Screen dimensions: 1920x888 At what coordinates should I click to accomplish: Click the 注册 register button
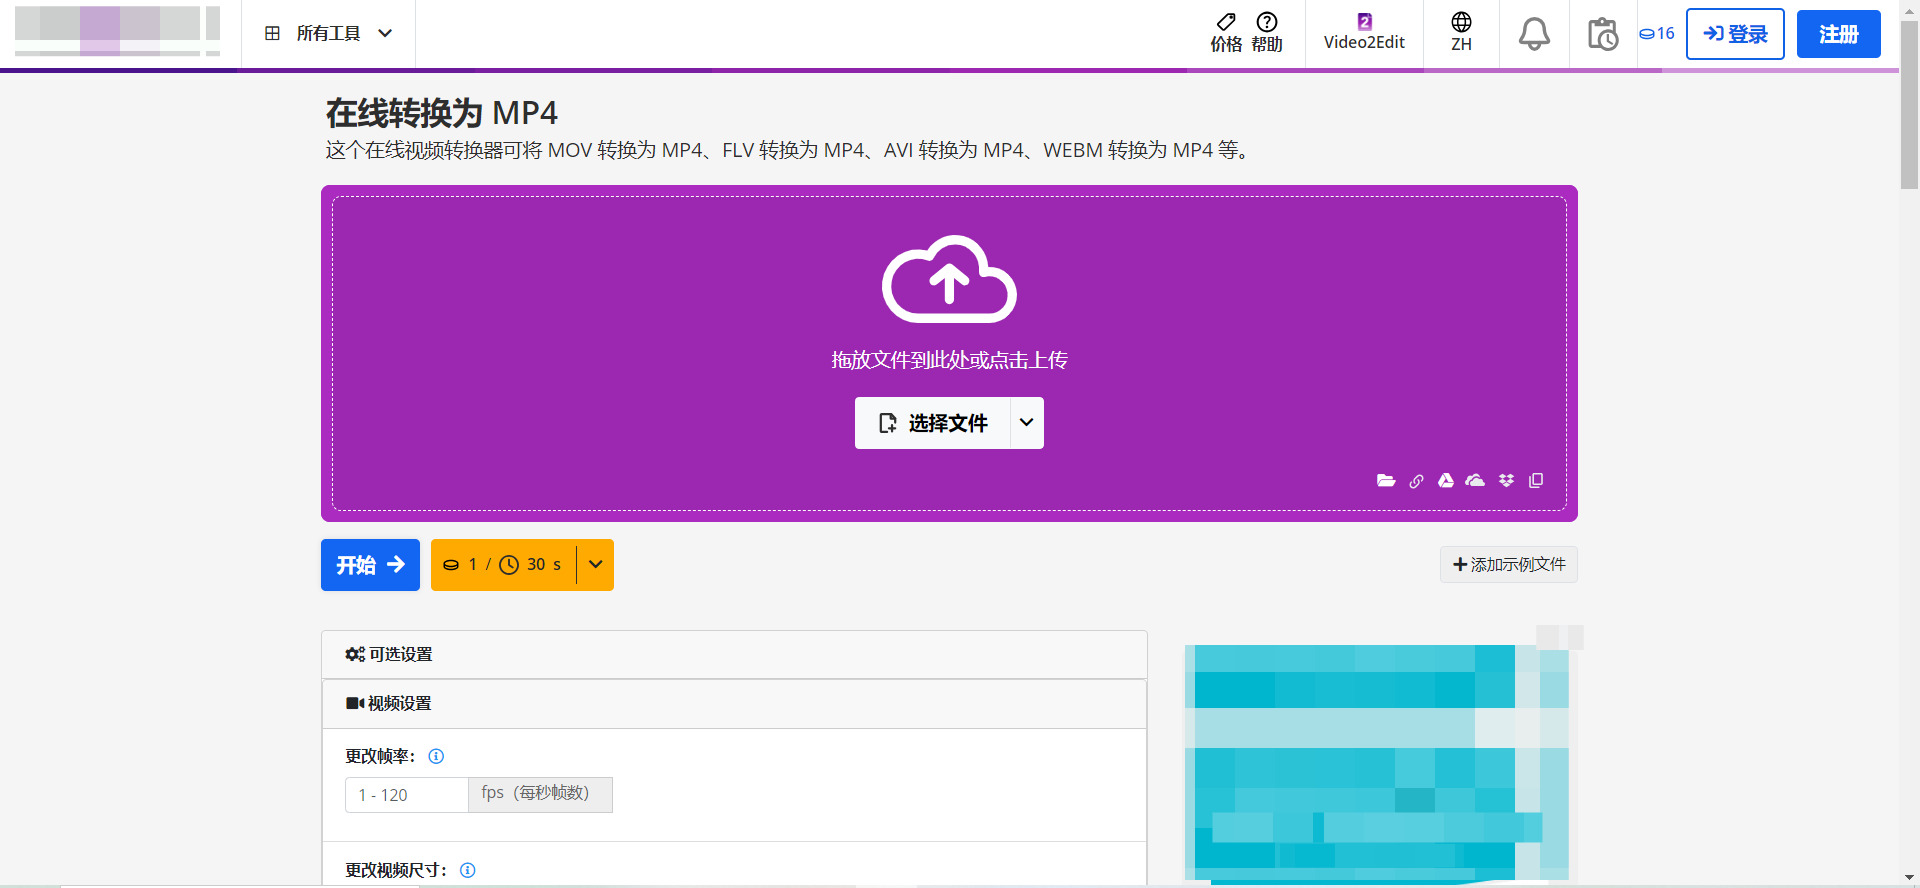click(x=1838, y=34)
